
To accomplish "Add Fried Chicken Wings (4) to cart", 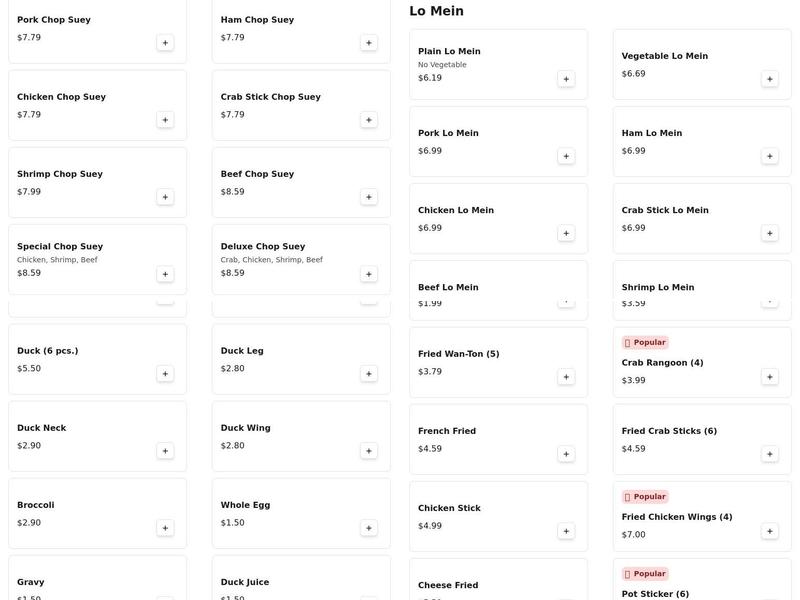I will (x=769, y=531).
